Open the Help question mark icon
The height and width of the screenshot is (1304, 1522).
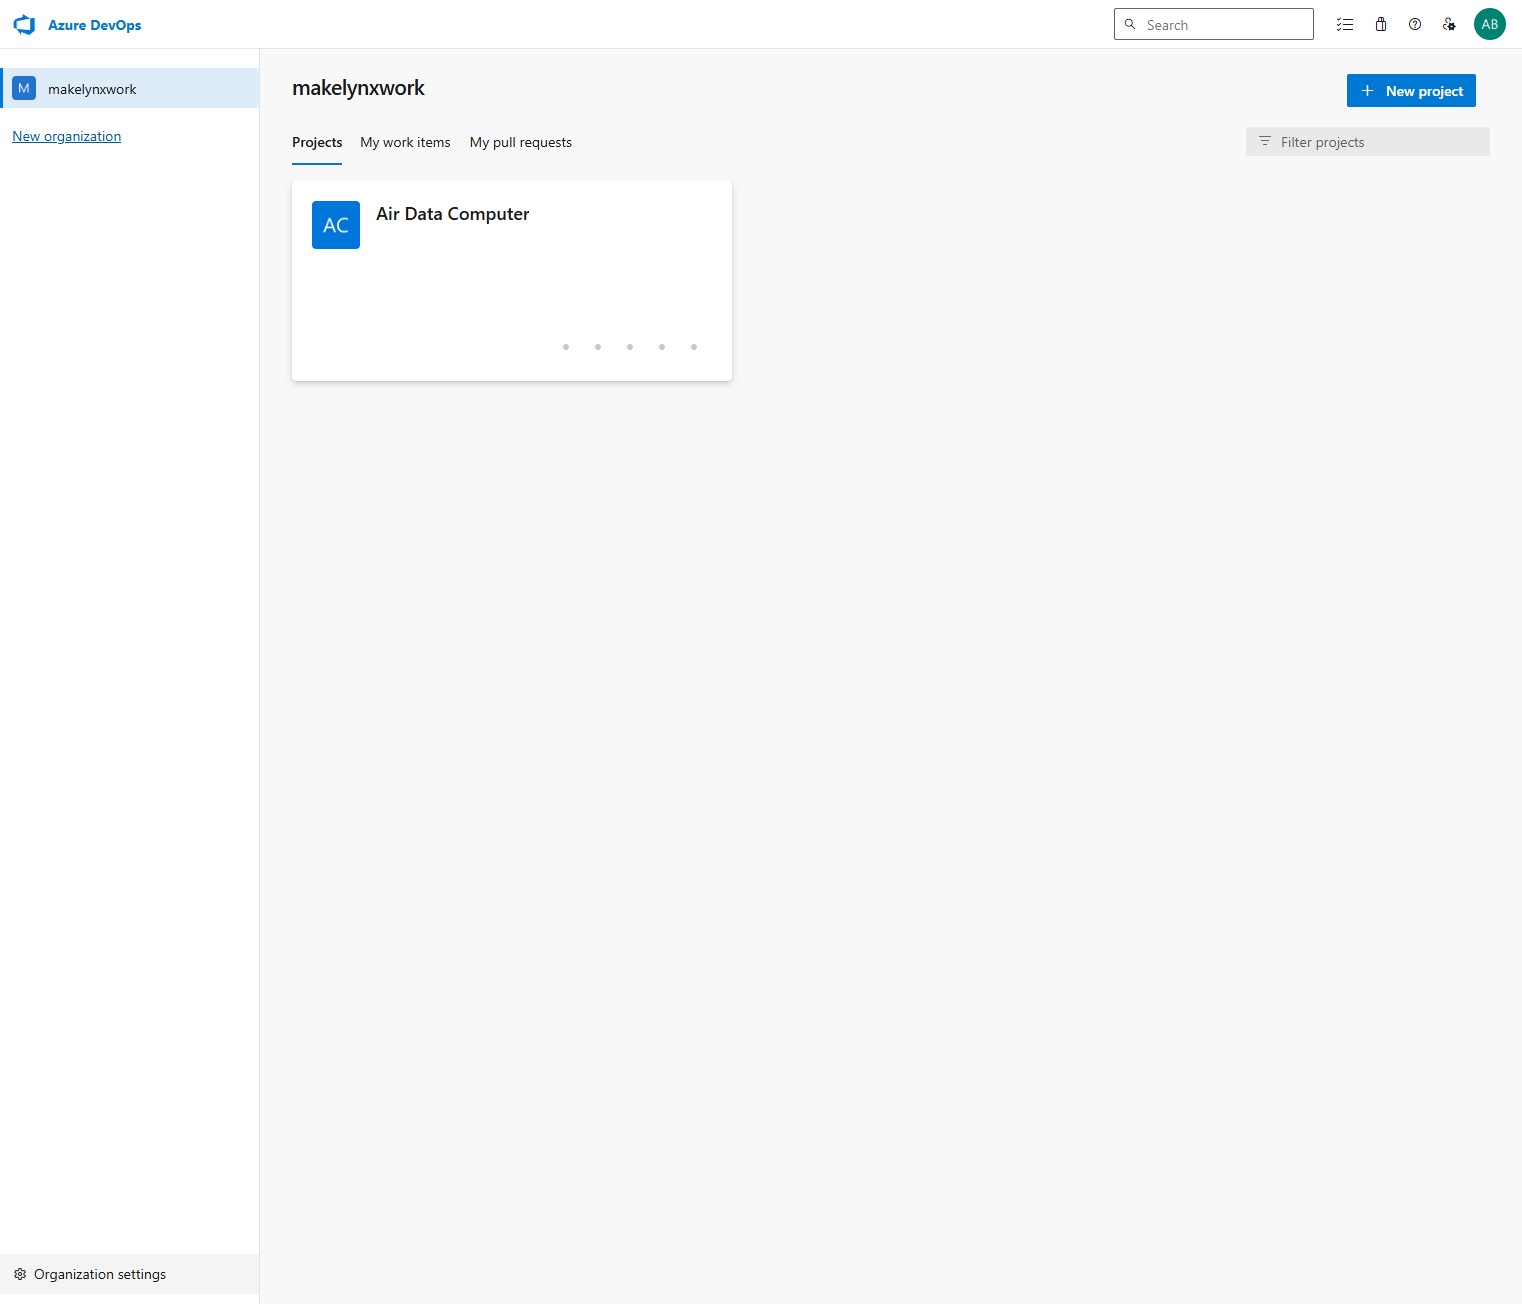pyautogui.click(x=1415, y=25)
